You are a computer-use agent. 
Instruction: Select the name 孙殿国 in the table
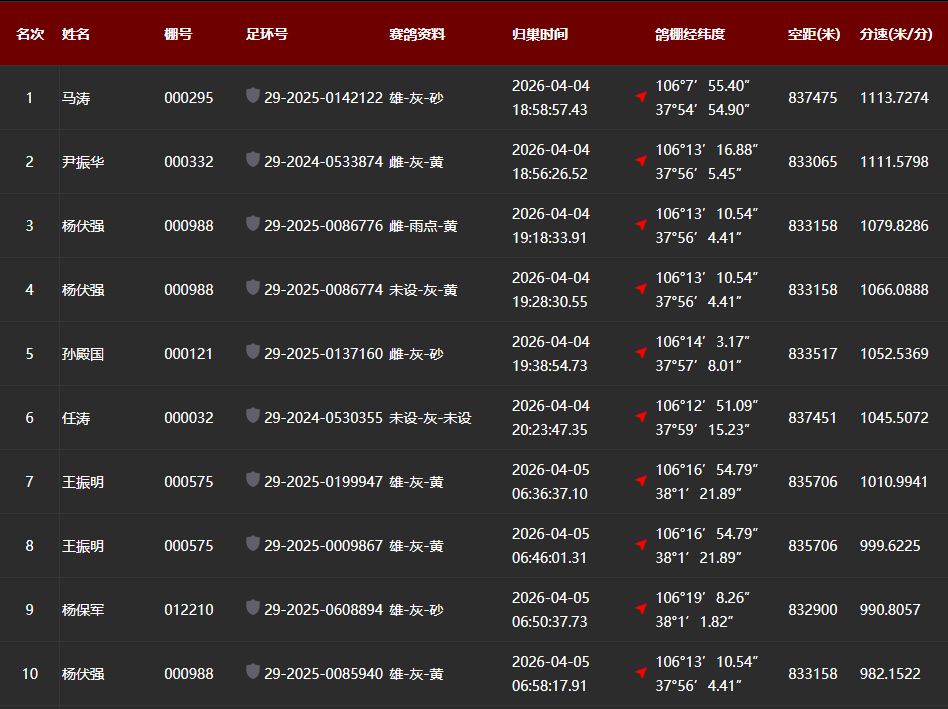(83, 354)
